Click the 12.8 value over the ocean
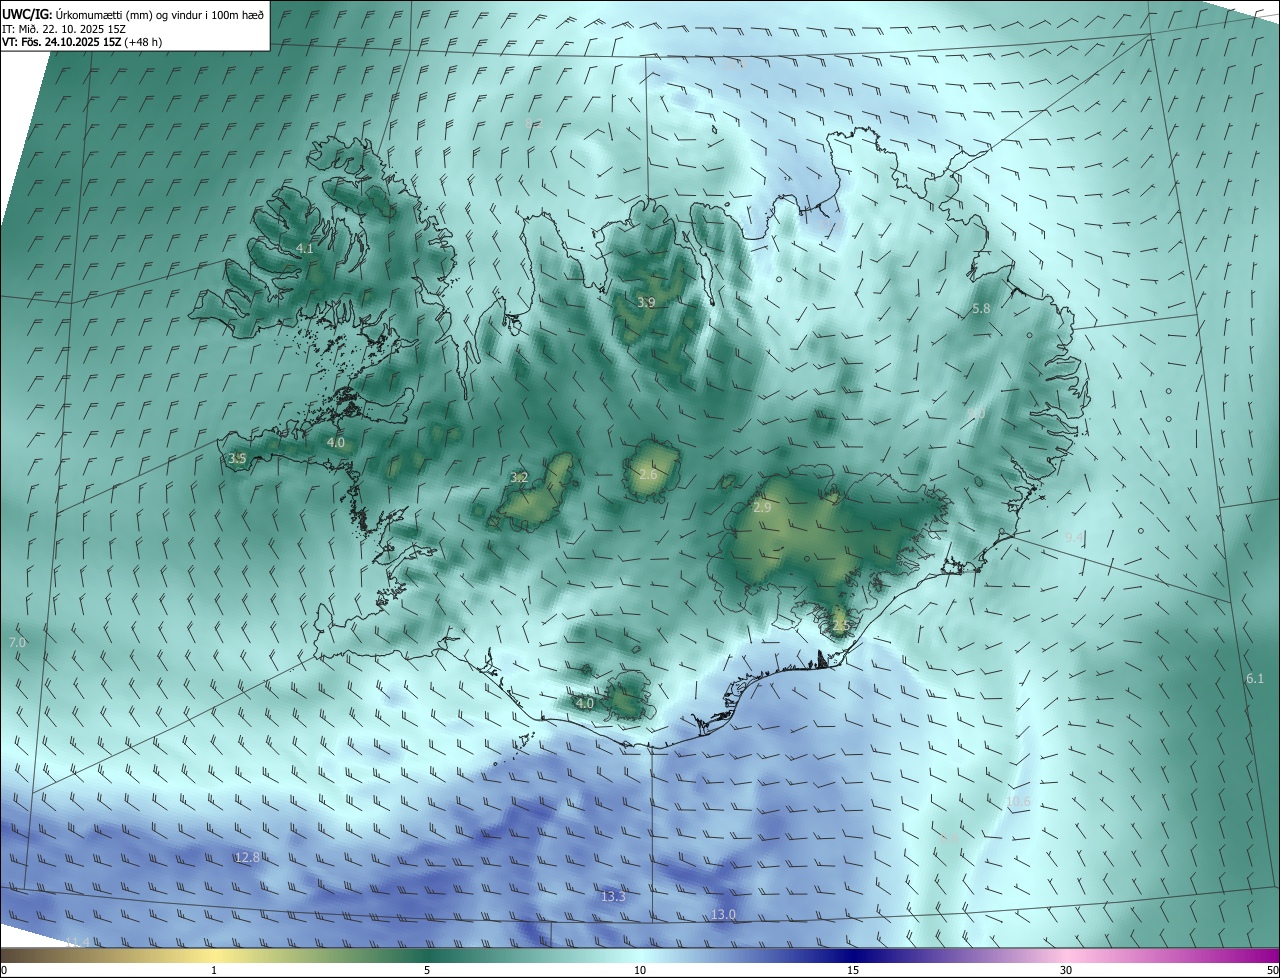The width and height of the screenshot is (1280, 978). (248, 857)
